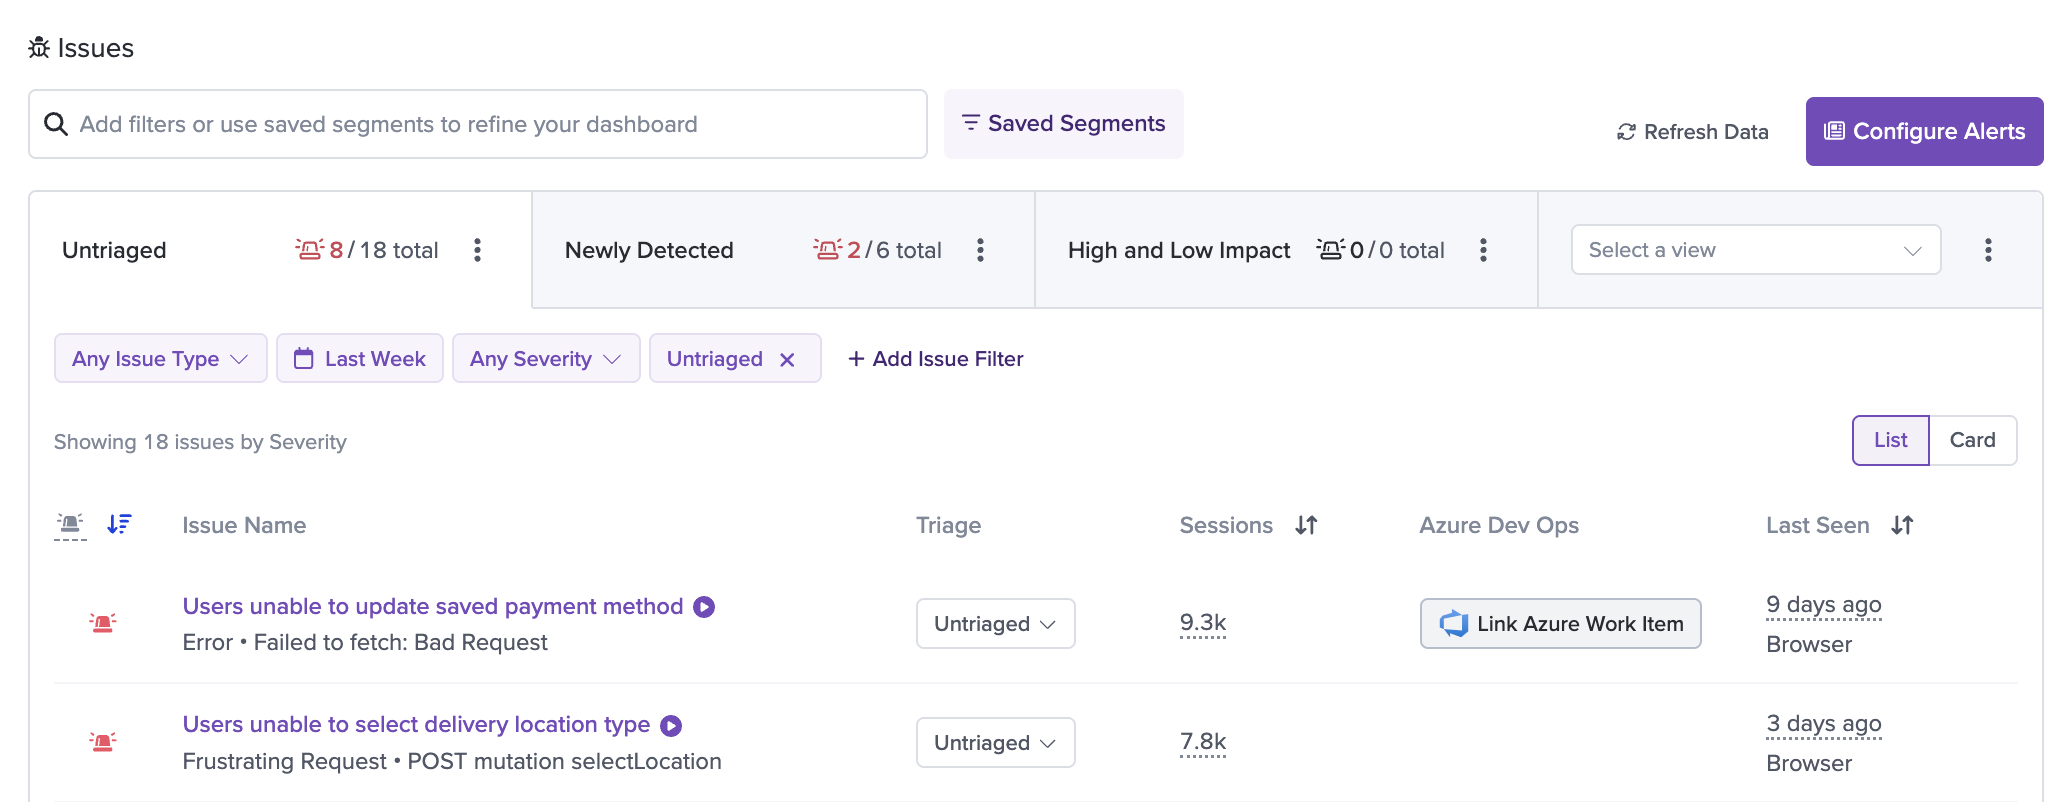Sort by Last Seen using its arrows icon
Viewport: 2070px width, 802px height.
pyautogui.click(x=1902, y=525)
